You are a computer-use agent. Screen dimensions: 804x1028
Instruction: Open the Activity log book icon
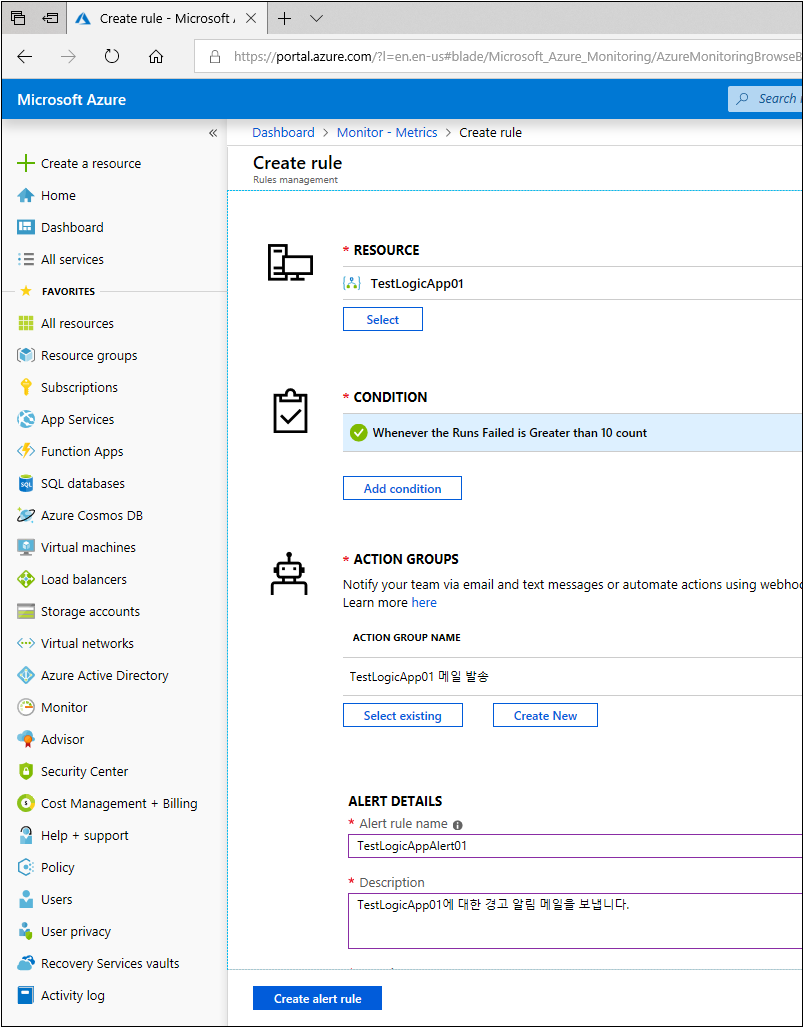pos(26,996)
